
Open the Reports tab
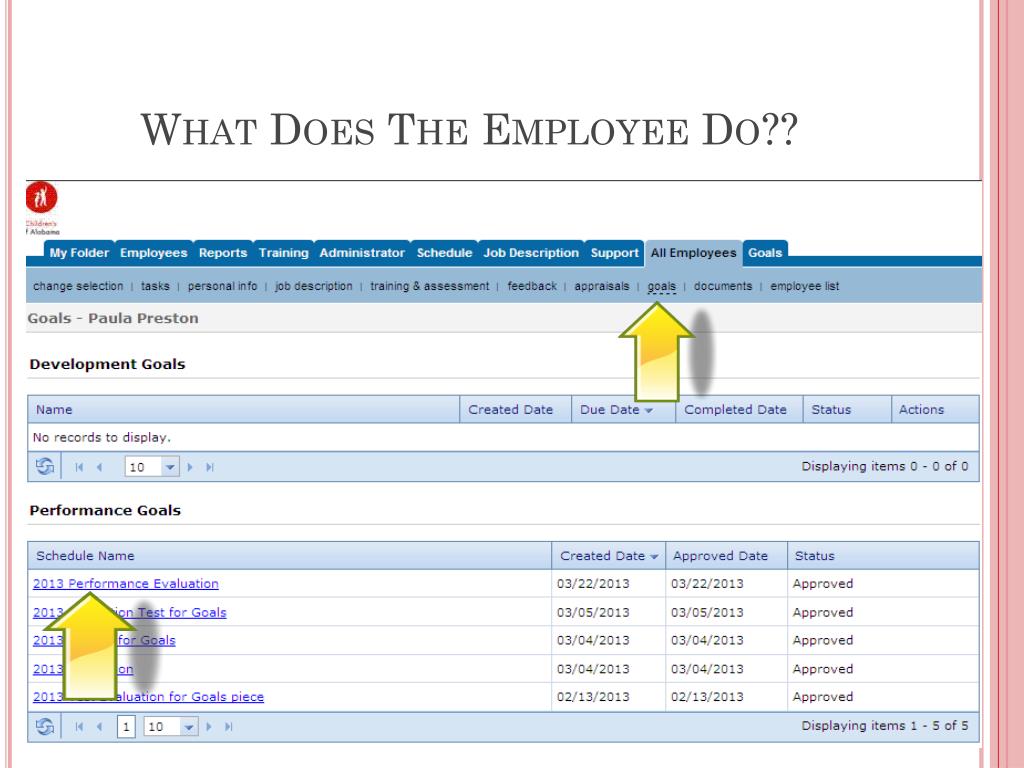(x=223, y=253)
